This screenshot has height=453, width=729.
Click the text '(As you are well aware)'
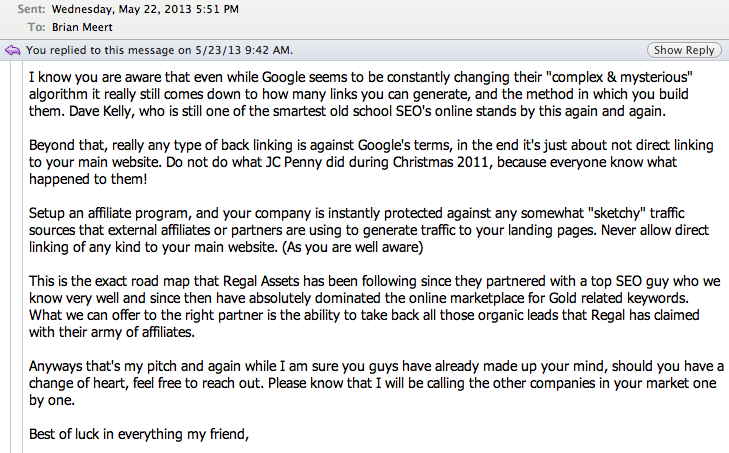coord(352,247)
